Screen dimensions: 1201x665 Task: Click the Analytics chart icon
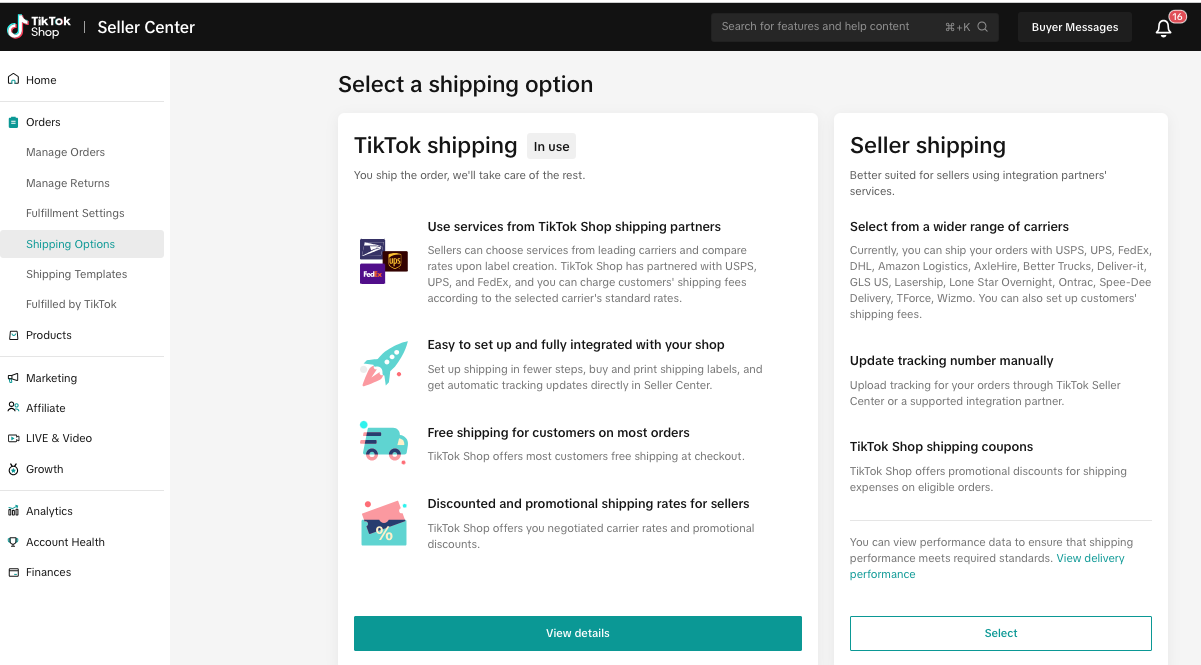coord(13,511)
